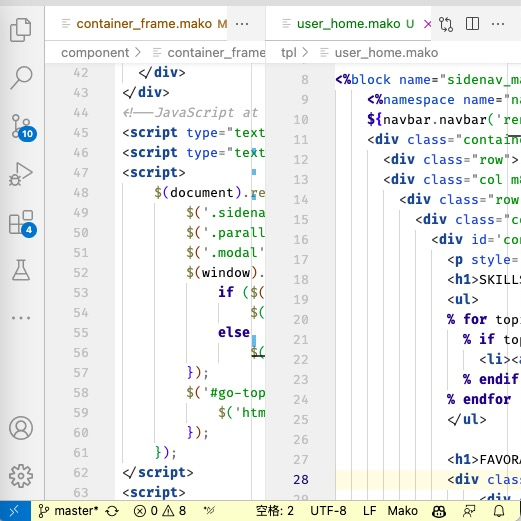Open the Copilot status icon
The width and height of the screenshot is (521, 521).
[x=439, y=511]
